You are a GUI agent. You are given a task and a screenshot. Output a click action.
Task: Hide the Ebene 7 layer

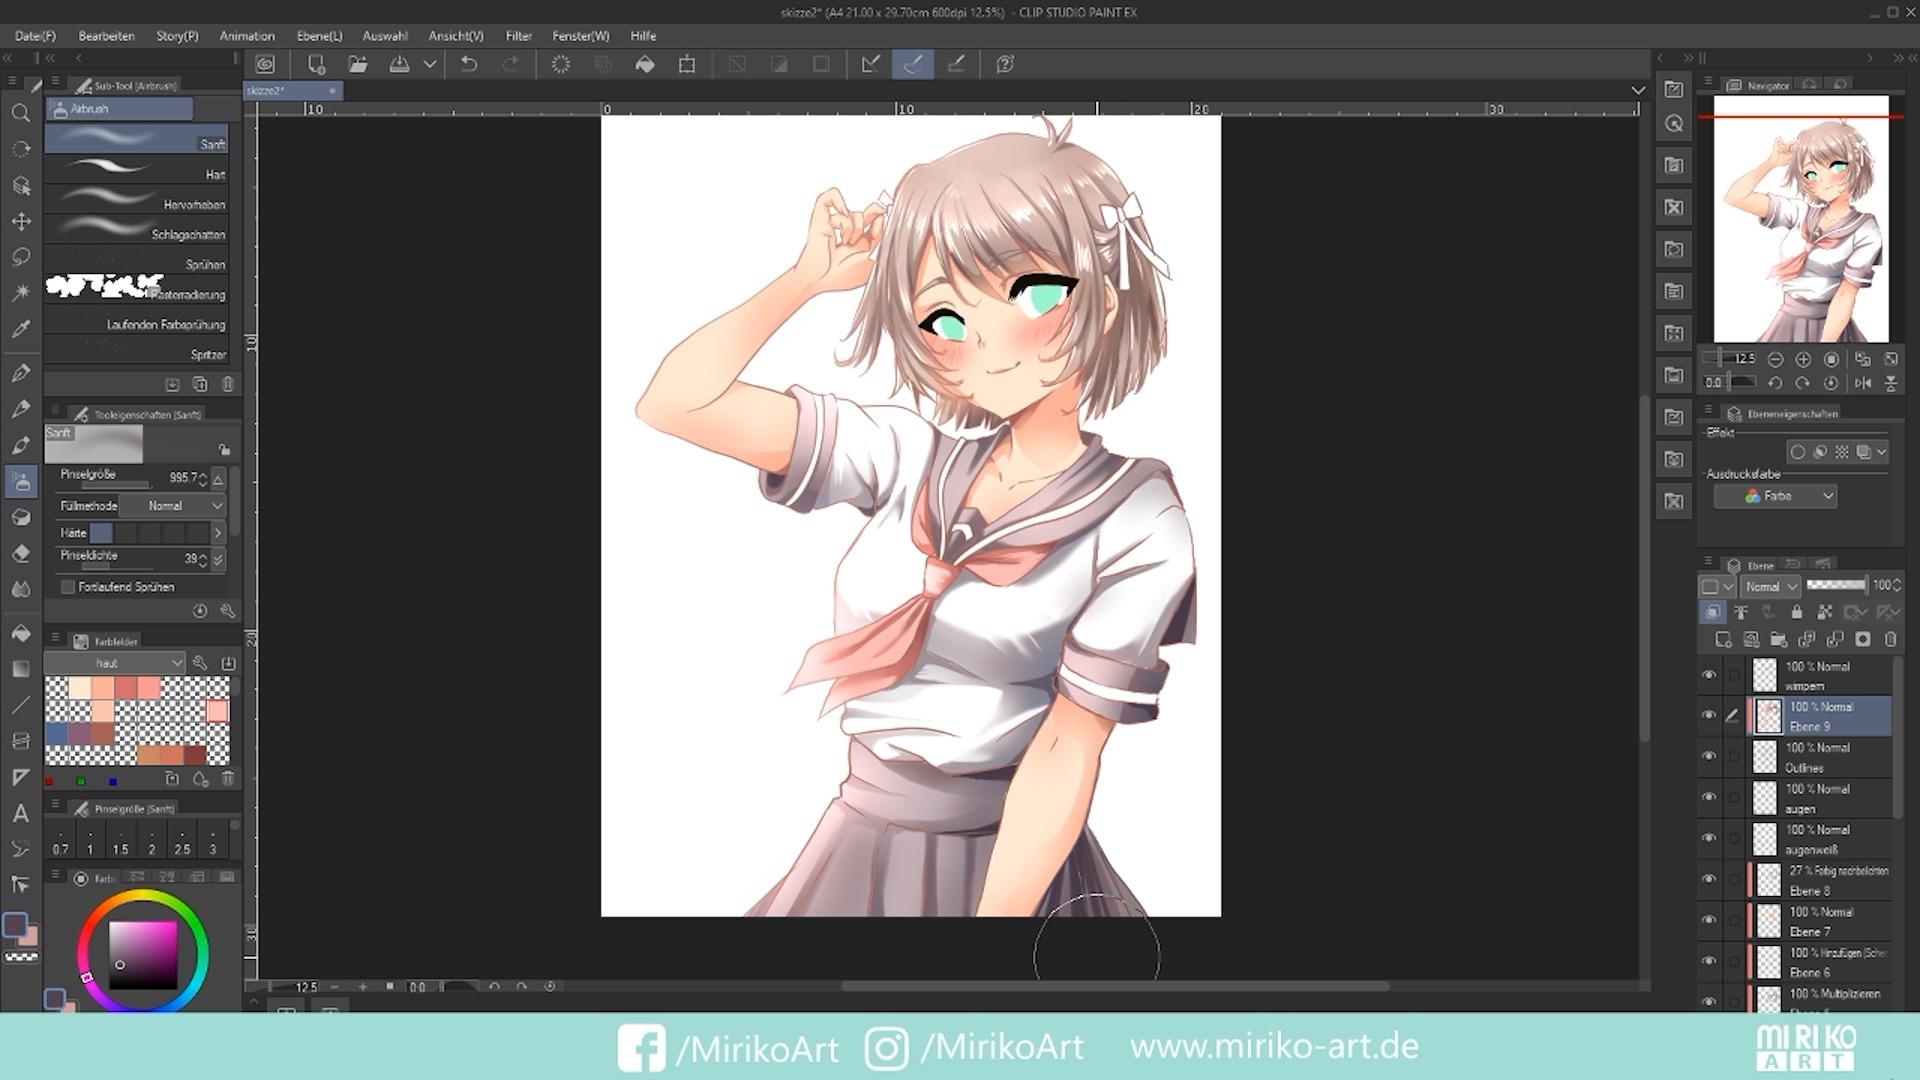click(x=1709, y=921)
